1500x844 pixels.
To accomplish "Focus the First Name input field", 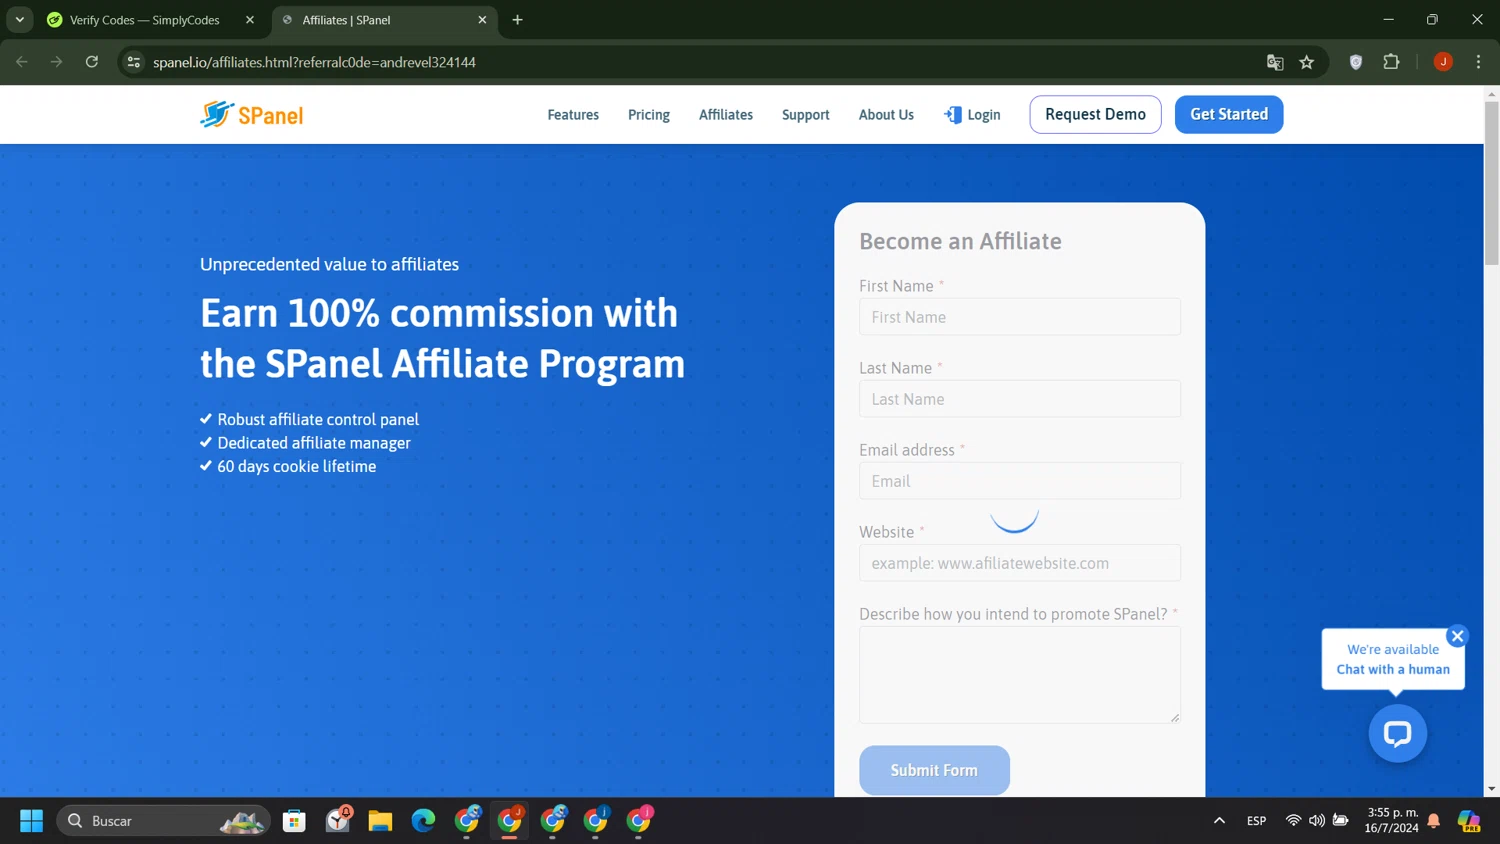I will pos(1019,317).
